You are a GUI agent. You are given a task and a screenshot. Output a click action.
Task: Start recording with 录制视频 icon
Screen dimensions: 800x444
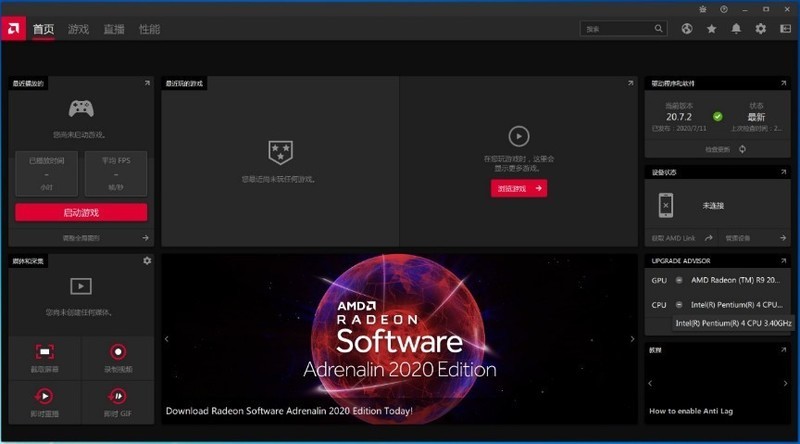pos(118,352)
